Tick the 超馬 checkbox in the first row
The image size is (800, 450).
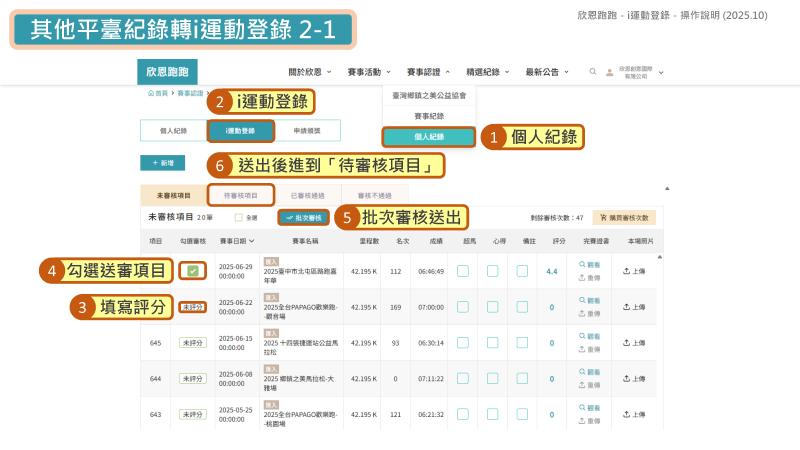click(x=462, y=270)
